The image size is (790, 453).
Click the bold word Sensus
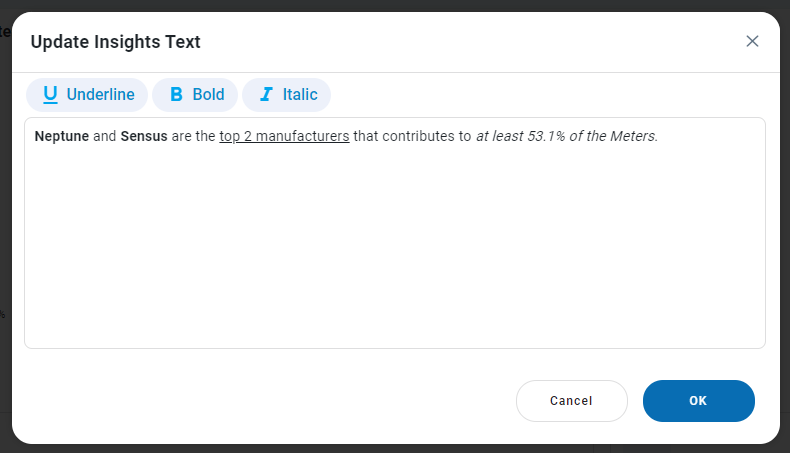(x=144, y=136)
